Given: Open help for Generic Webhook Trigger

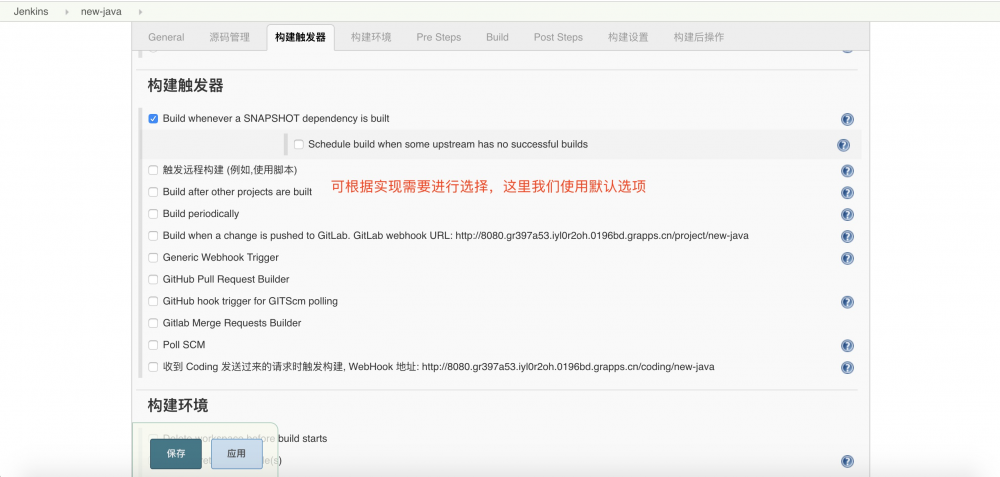Looking at the screenshot, I should coord(847,258).
